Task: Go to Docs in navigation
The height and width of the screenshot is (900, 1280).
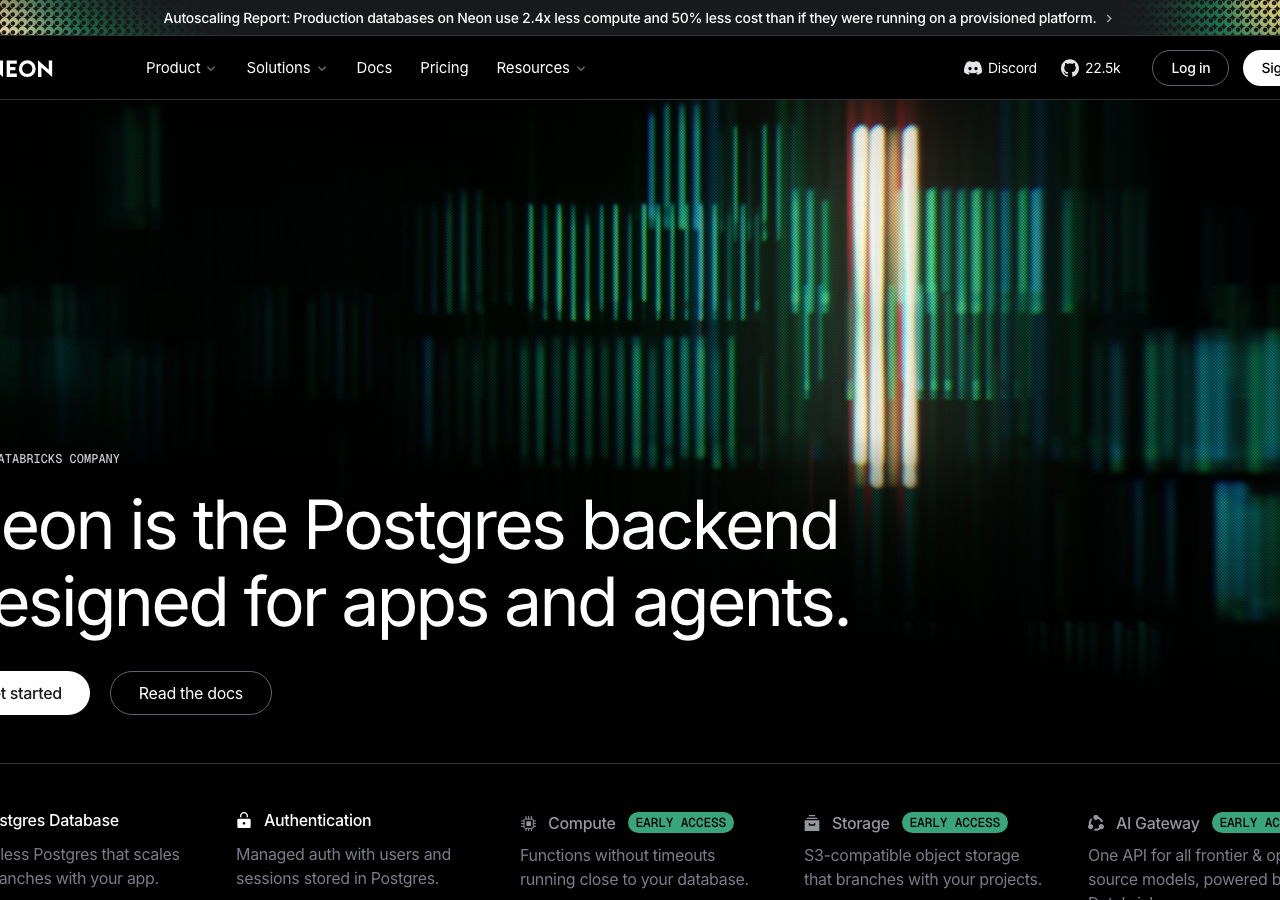Action: click(374, 68)
